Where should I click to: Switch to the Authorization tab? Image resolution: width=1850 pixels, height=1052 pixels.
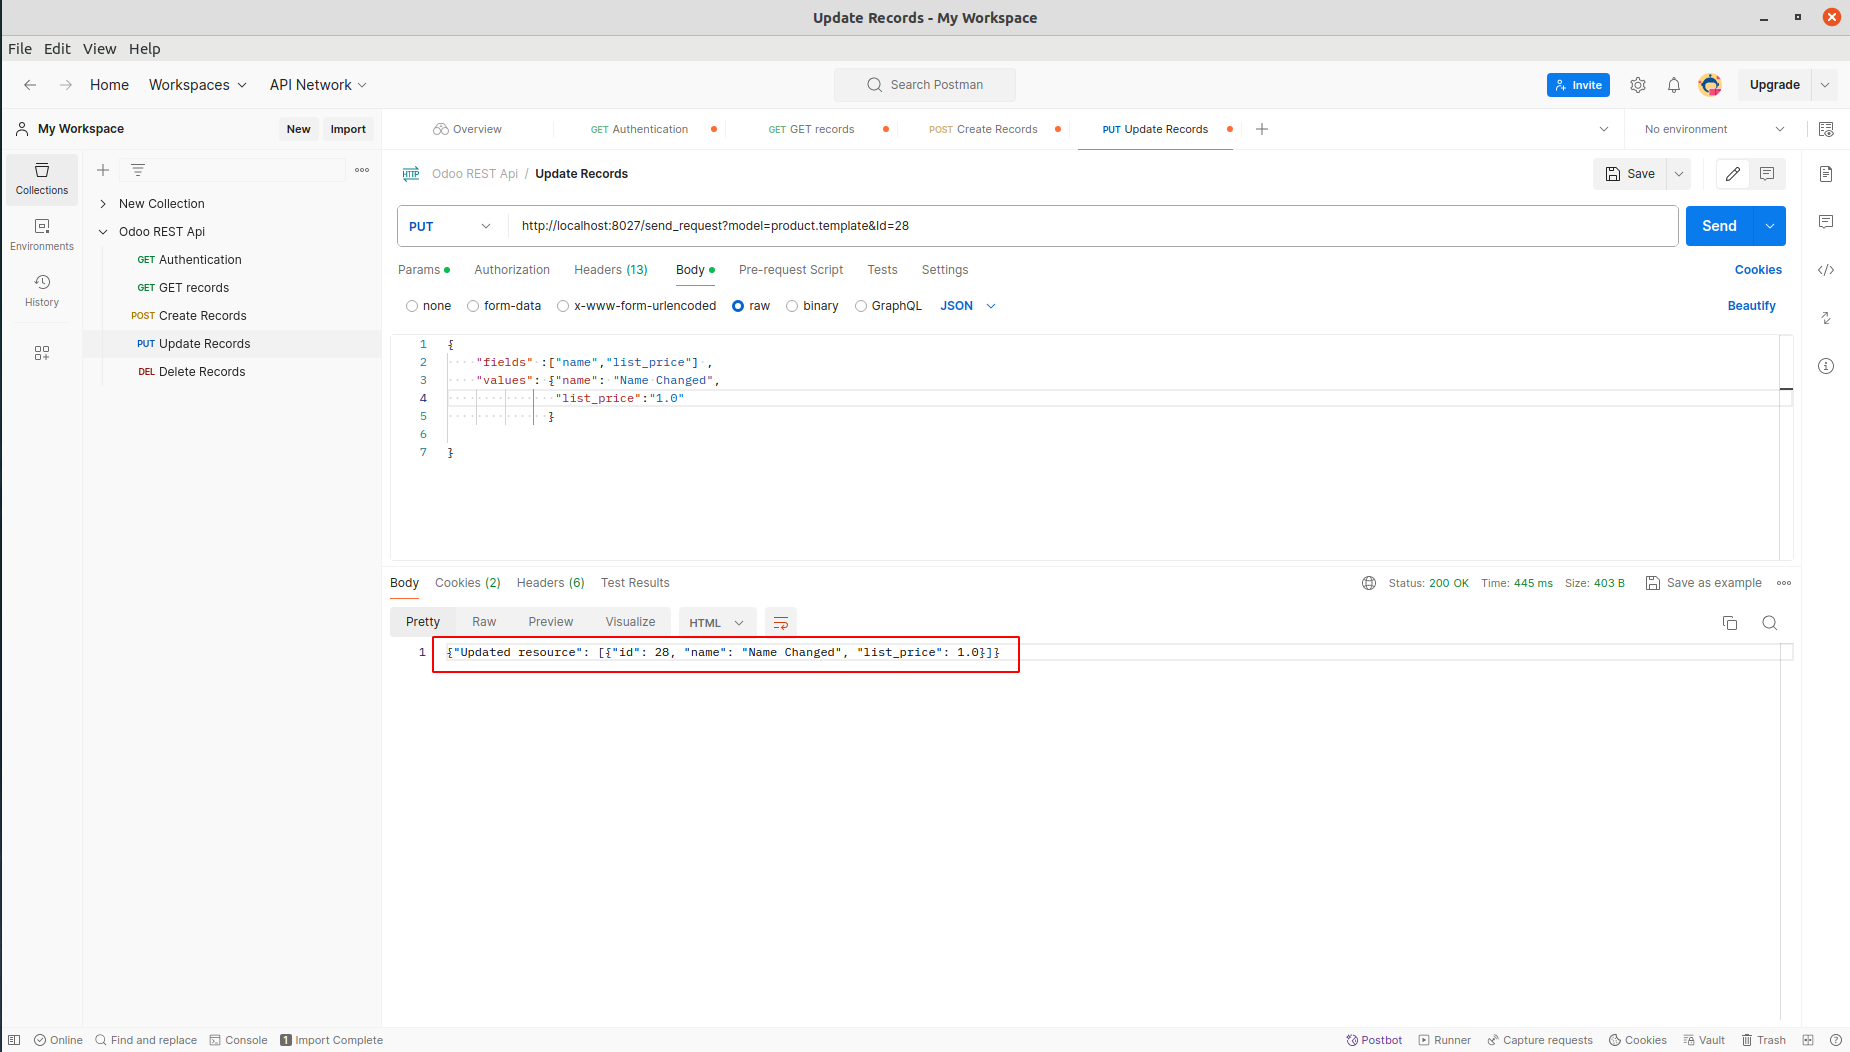(512, 270)
